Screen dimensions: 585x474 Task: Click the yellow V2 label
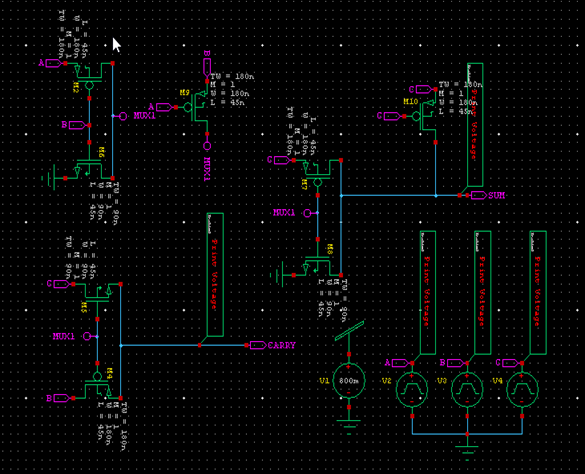(x=387, y=381)
